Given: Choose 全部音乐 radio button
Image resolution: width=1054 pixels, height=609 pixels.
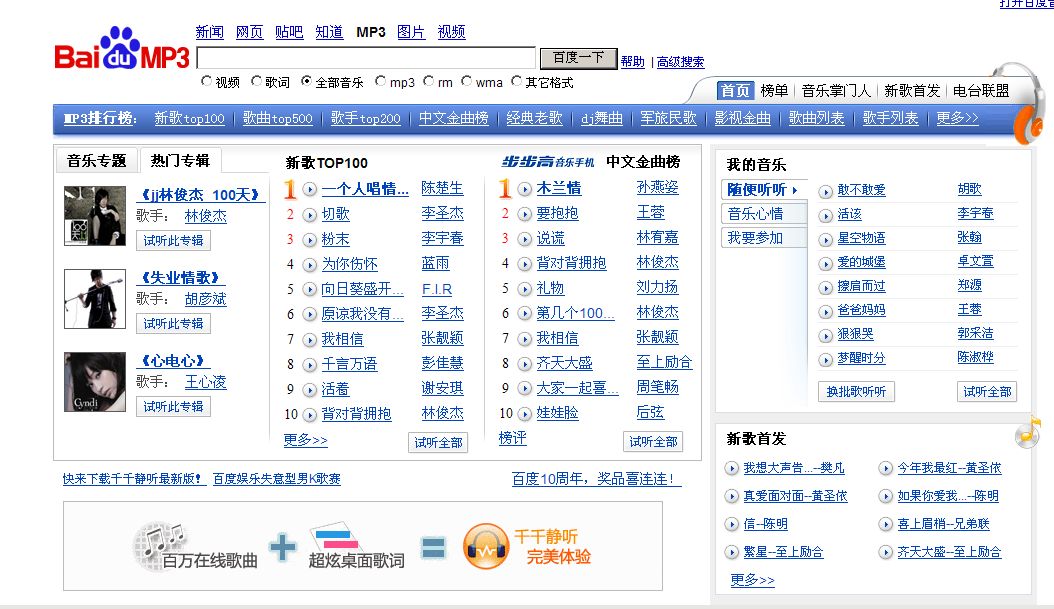Looking at the screenshot, I should 307,81.
